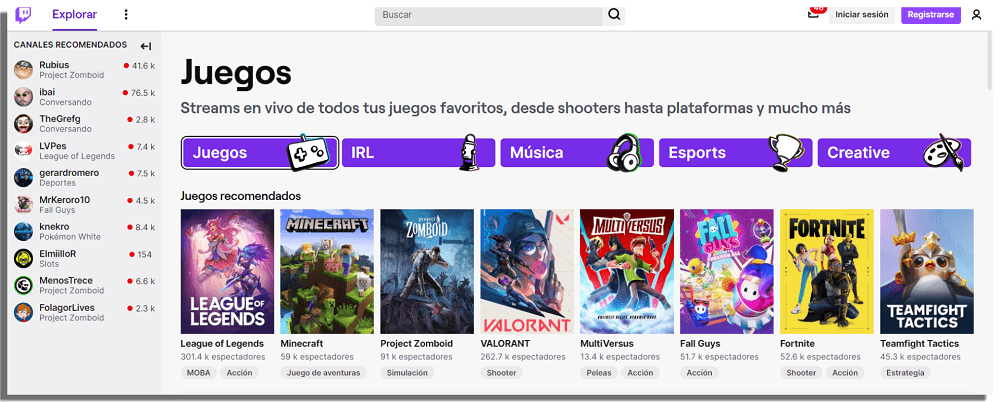Click the Registrarse button
Image resolution: width=1000 pixels, height=402 pixels.
930,15
